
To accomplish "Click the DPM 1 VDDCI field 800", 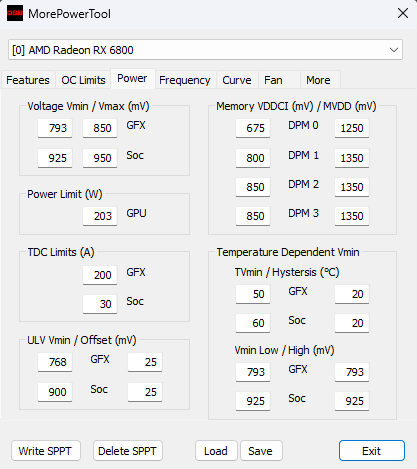I will pyautogui.click(x=253, y=158).
